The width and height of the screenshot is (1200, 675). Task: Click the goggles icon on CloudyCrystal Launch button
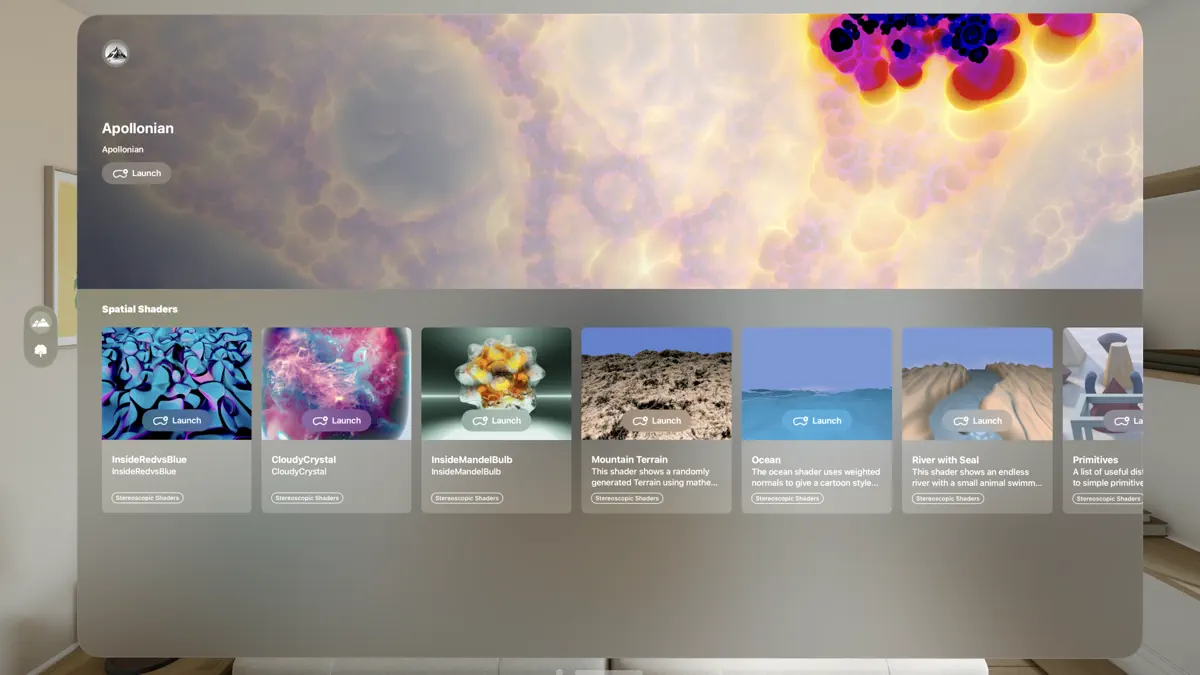point(320,421)
